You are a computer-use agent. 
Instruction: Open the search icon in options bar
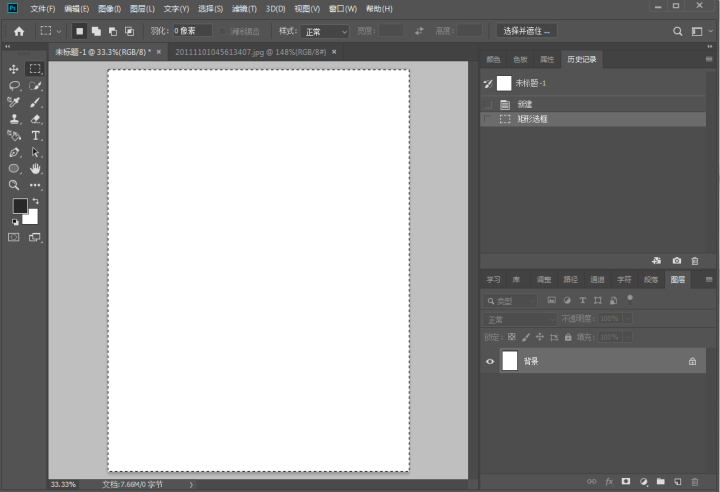click(677, 31)
